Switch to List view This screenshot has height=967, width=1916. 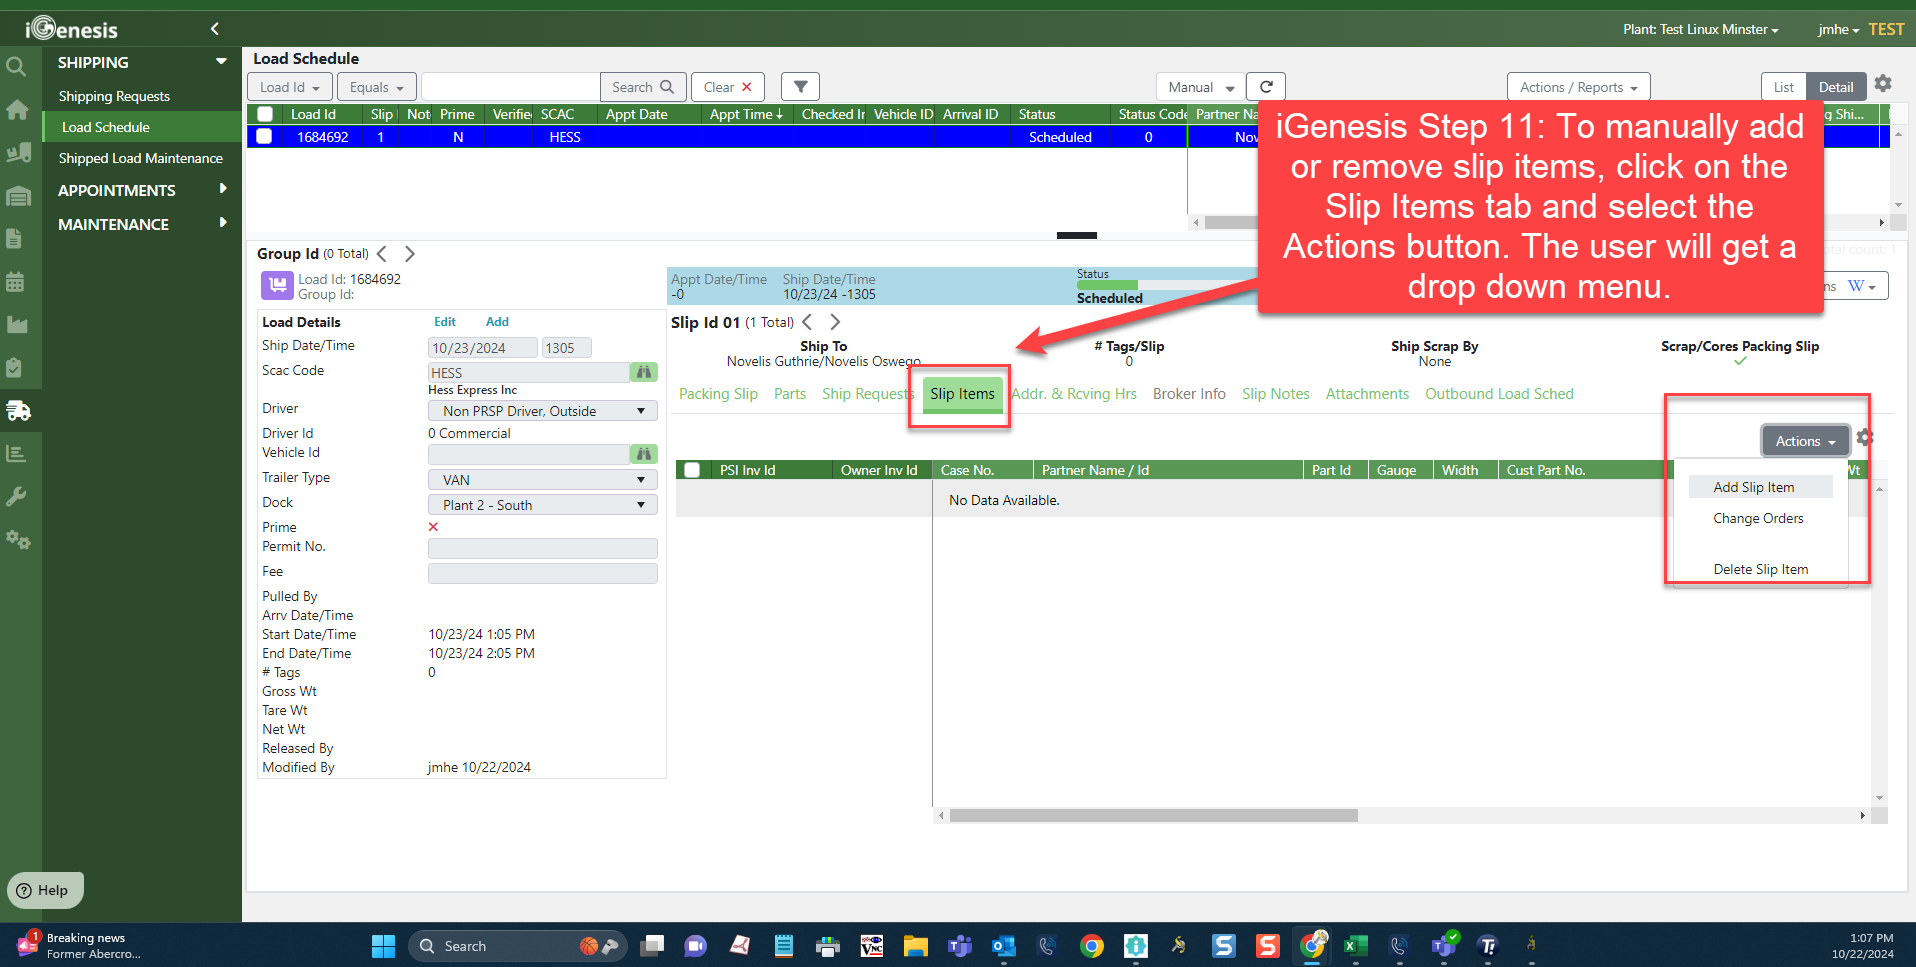coord(1784,87)
